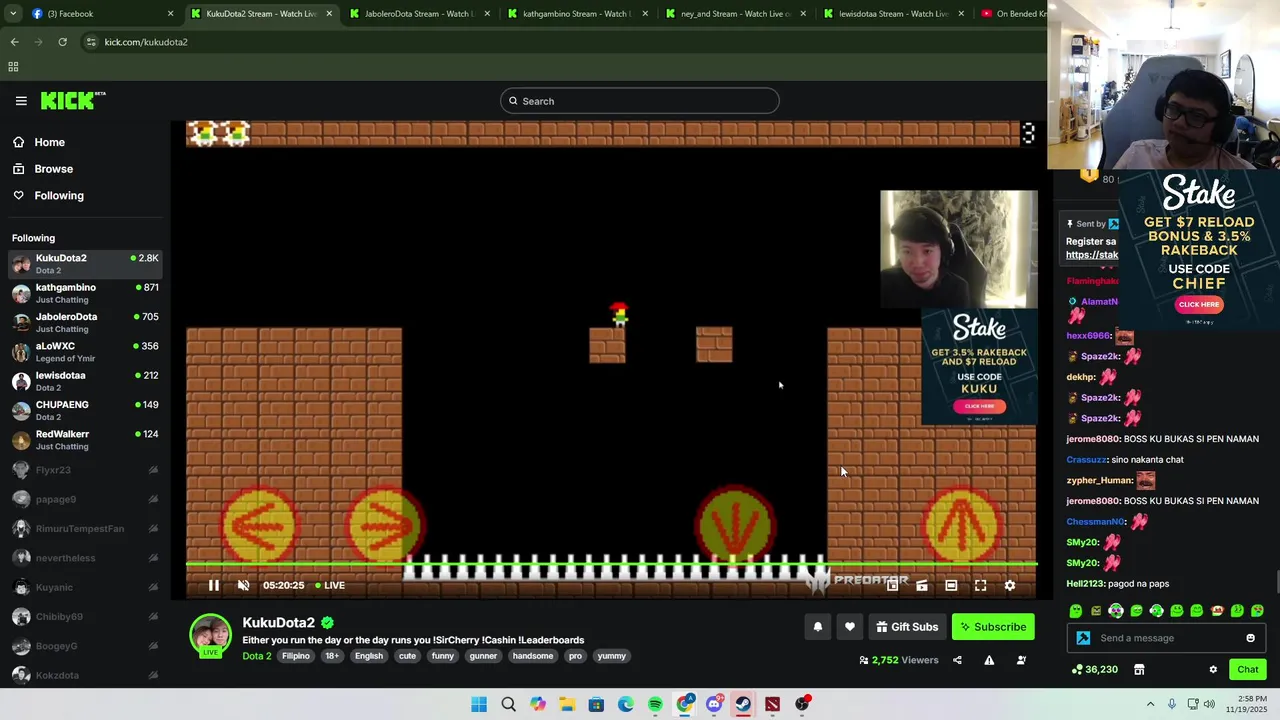Open Discord from the taskbar
Screen dimensions: 1280x720
tap(714, 704)
